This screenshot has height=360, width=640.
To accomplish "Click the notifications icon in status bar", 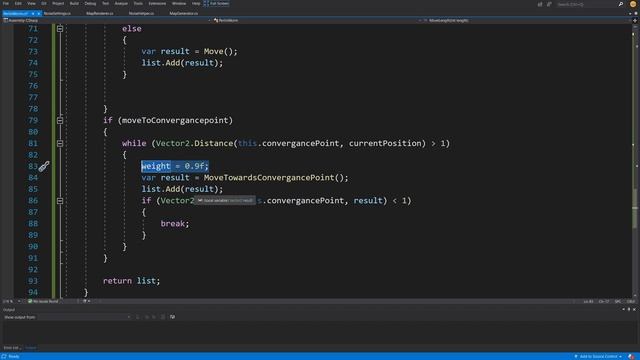I will coord(632,357).
